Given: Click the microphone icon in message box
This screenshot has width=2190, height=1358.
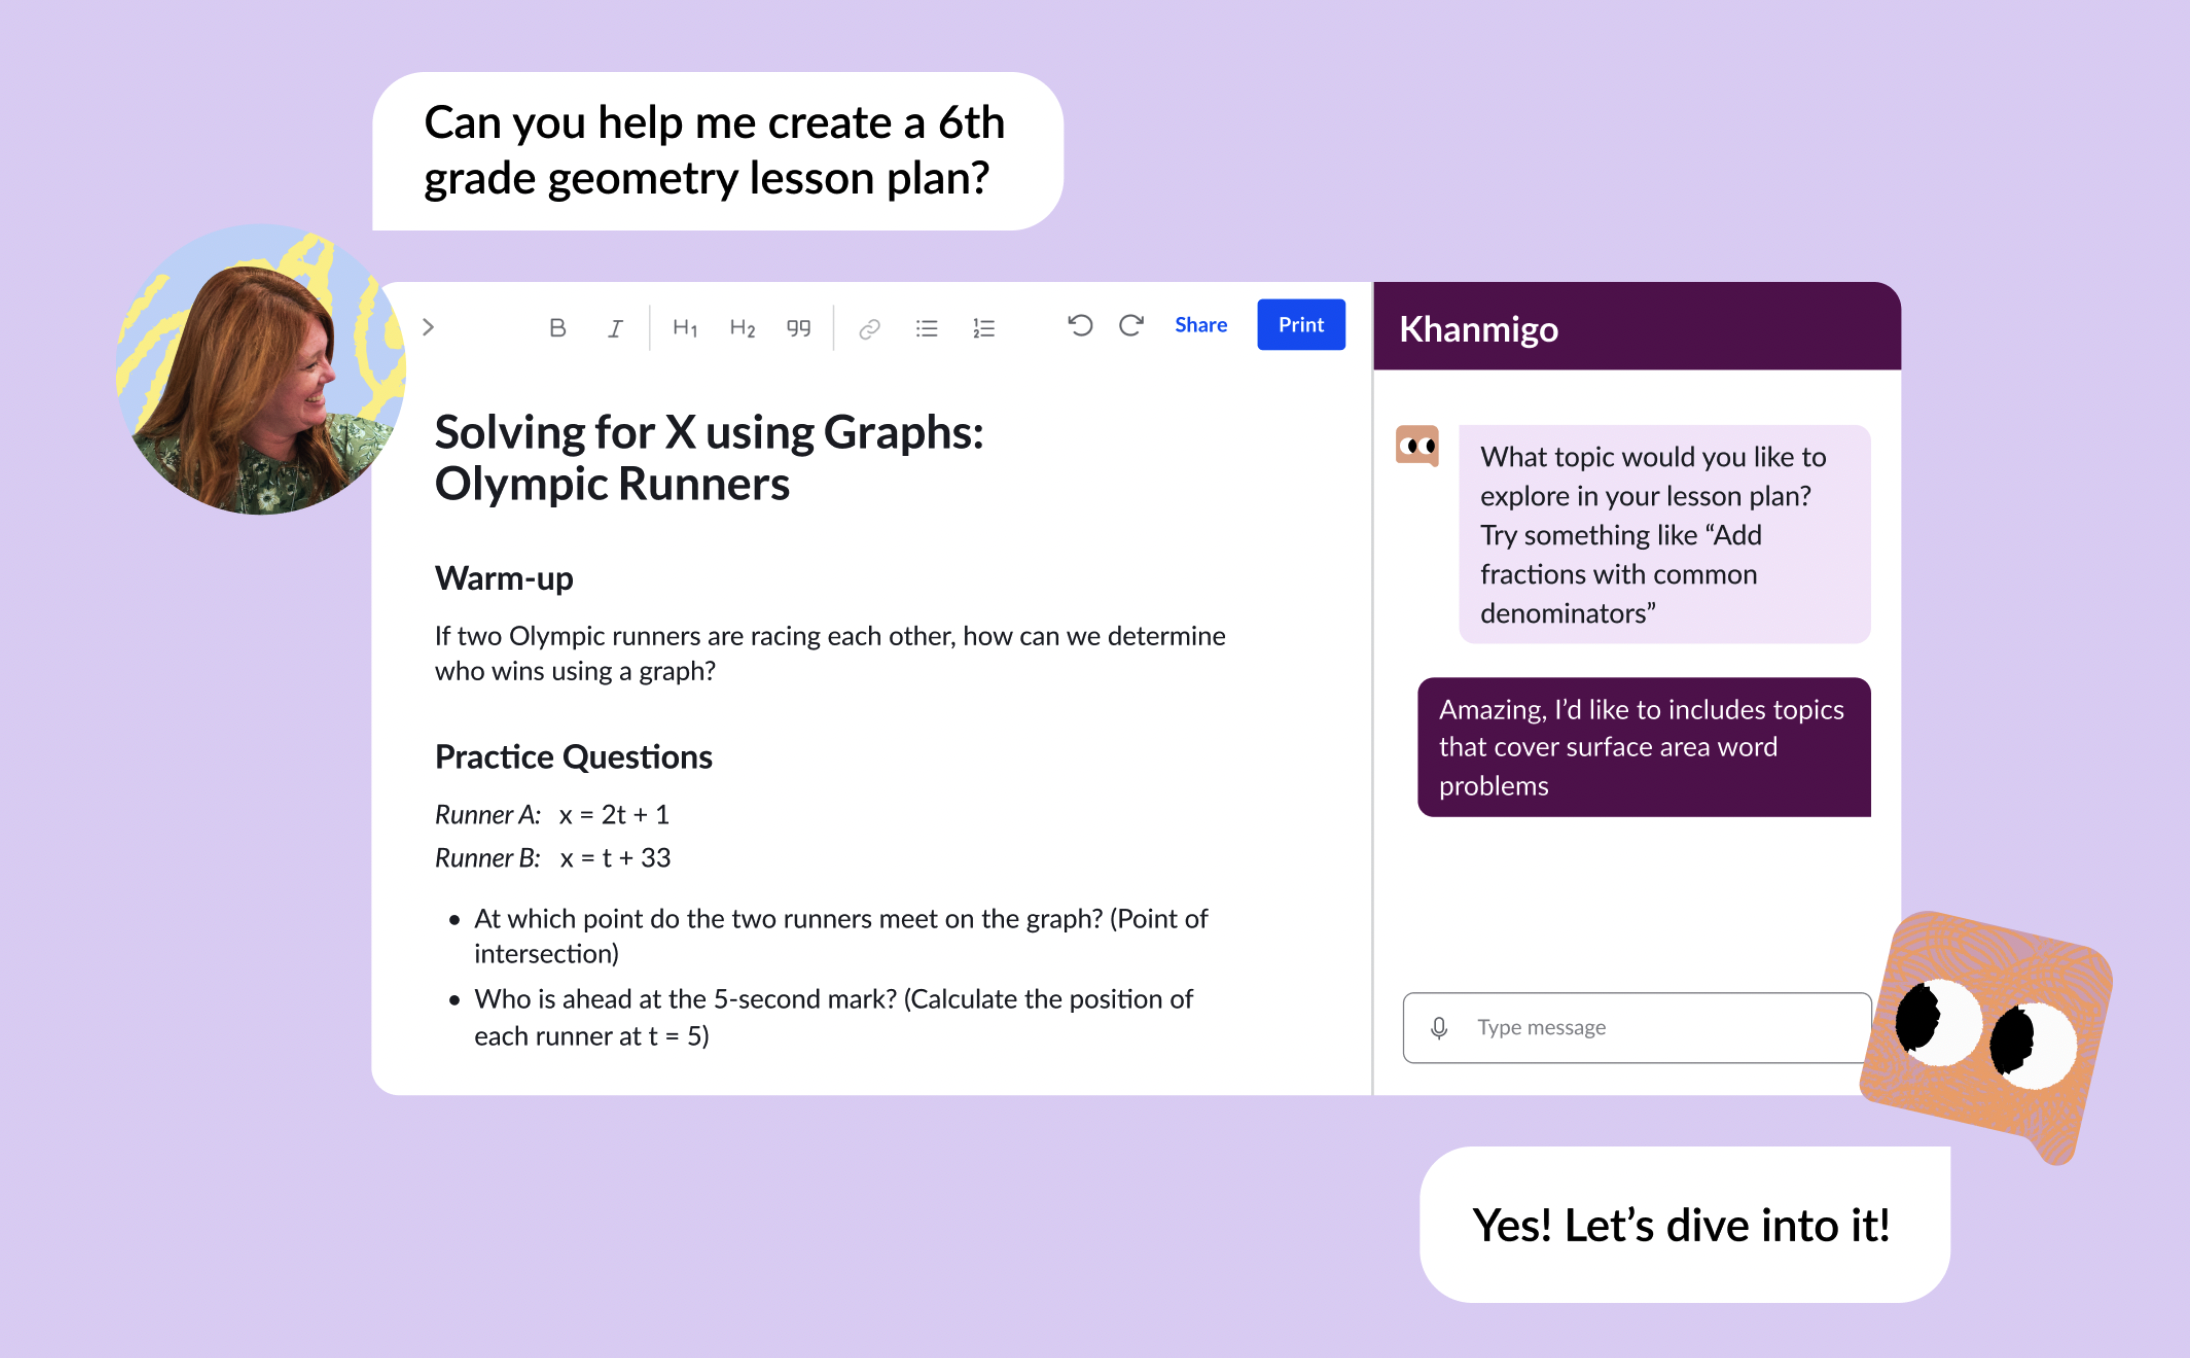Looking at the screenshot, I should 1438,1027.
